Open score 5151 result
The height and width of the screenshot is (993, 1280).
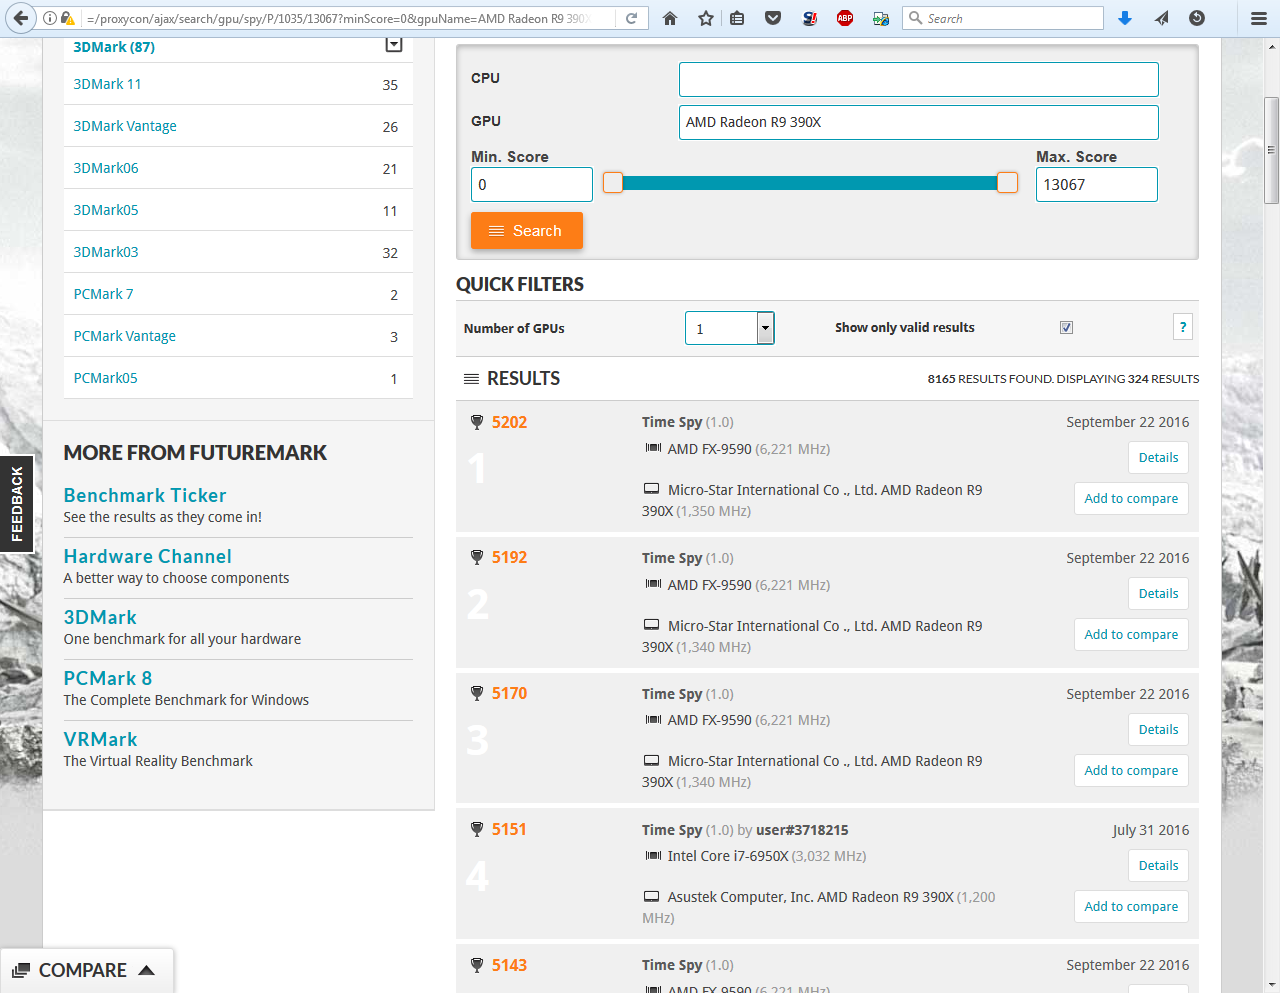509,830
